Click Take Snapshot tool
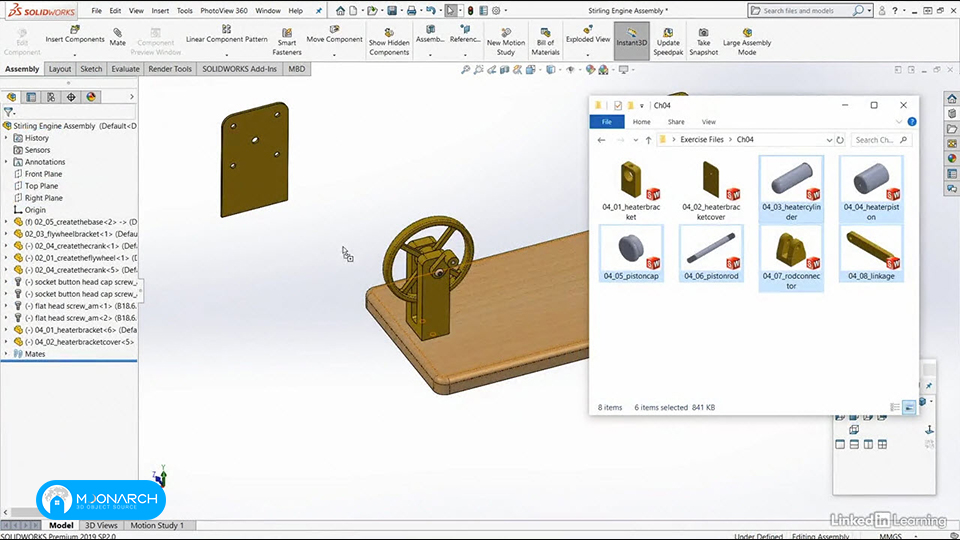 [x=703, y=42]
